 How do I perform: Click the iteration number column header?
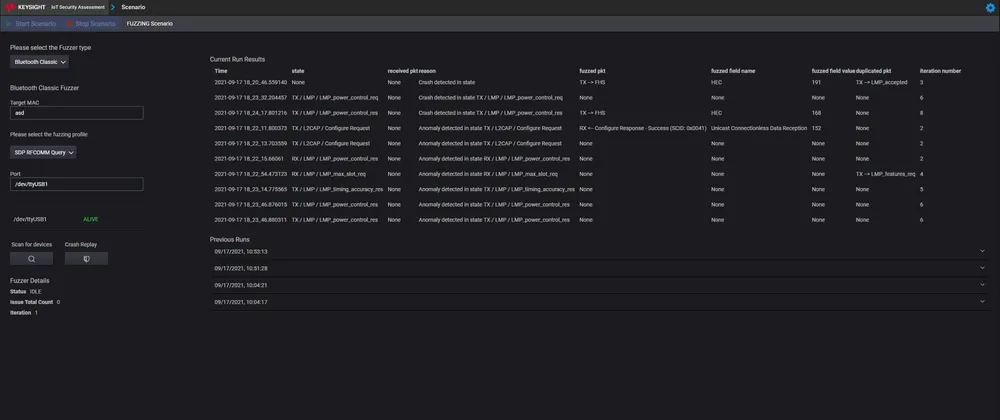(940, 71)
